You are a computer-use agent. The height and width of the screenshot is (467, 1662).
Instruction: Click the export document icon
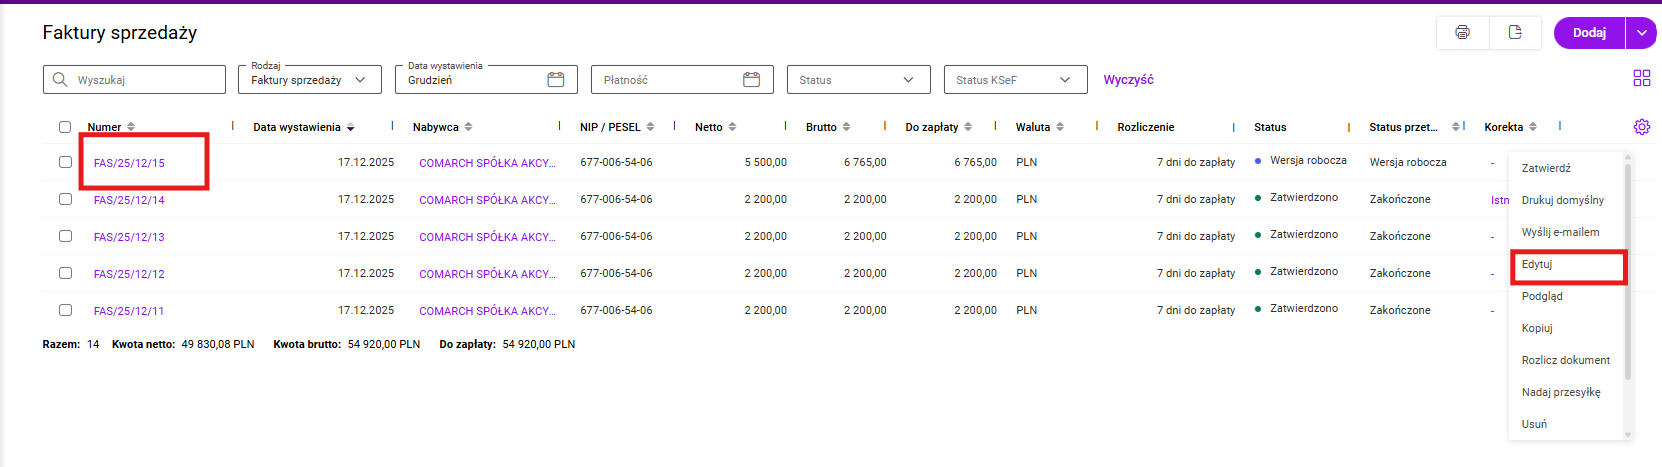[1515, 33]
